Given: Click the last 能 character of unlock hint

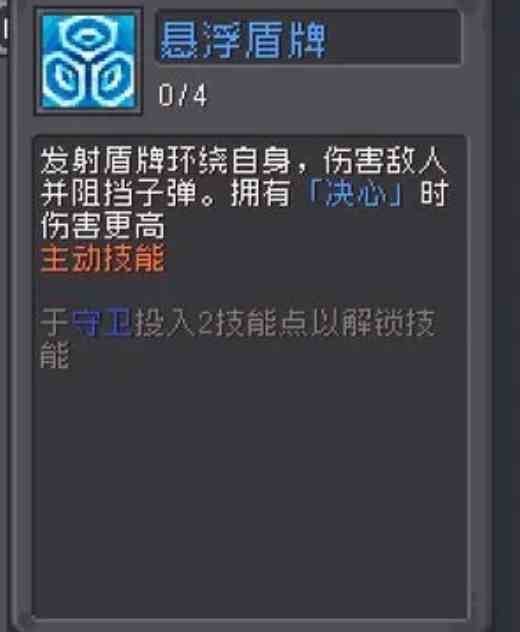Looking at the screenshot, I should click(55, 356).
